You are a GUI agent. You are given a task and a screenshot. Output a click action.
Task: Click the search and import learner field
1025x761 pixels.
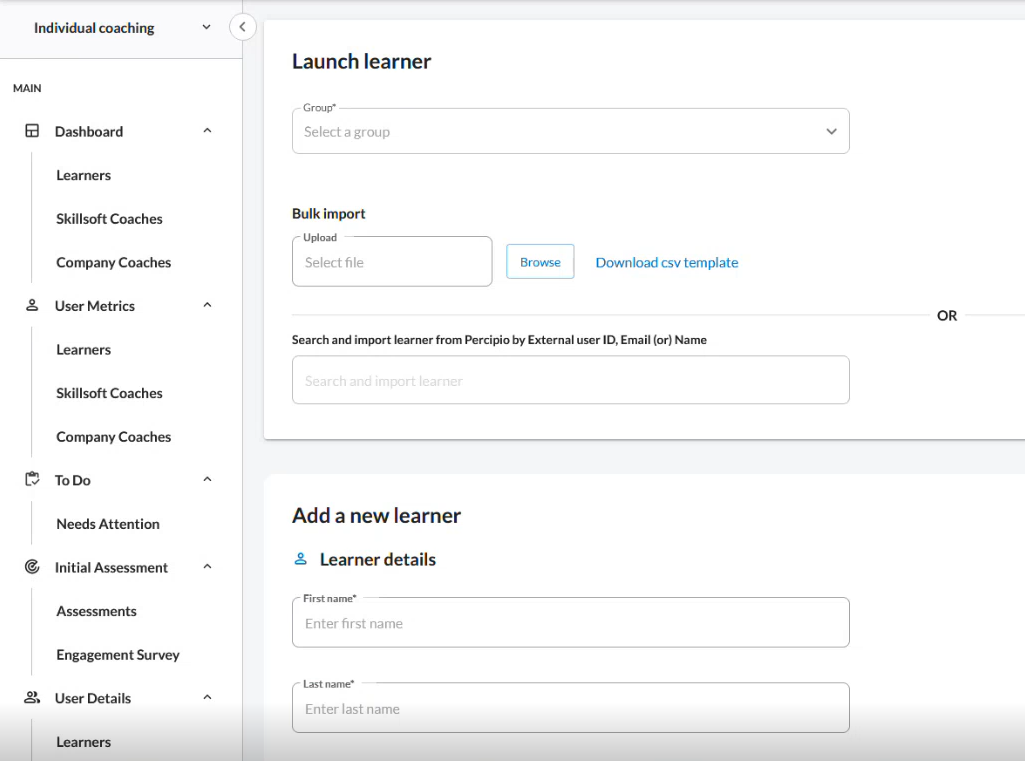coord(570,380)
